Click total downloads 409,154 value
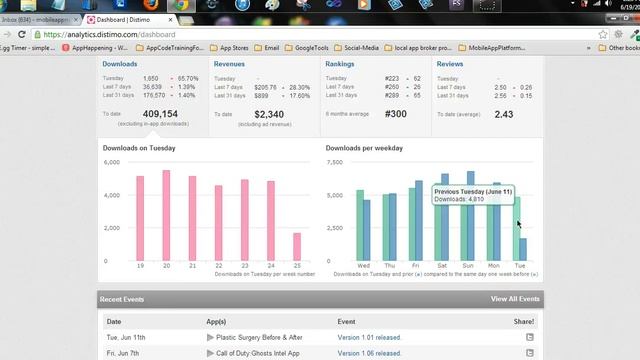Viewport: 640px width, 360px height. point(160,114)
